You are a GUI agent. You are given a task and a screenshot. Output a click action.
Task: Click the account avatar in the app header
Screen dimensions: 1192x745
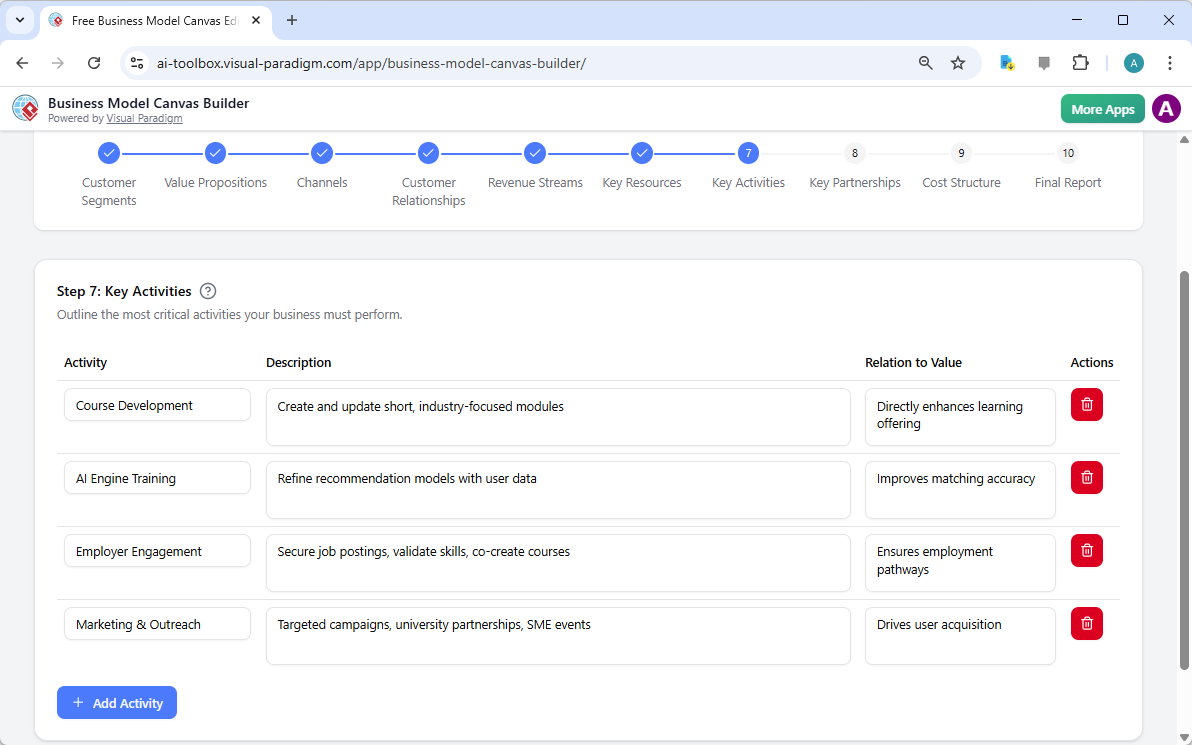pos(1166,108)
